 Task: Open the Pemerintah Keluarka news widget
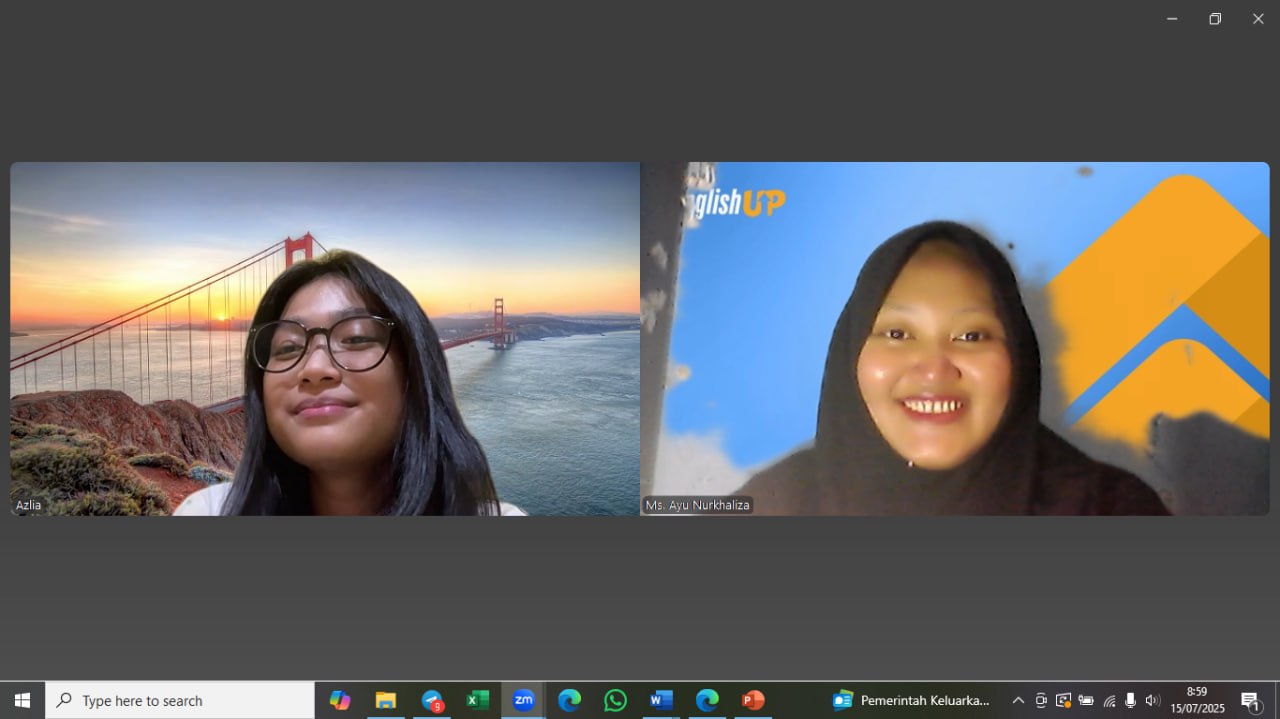click(911, 700)
